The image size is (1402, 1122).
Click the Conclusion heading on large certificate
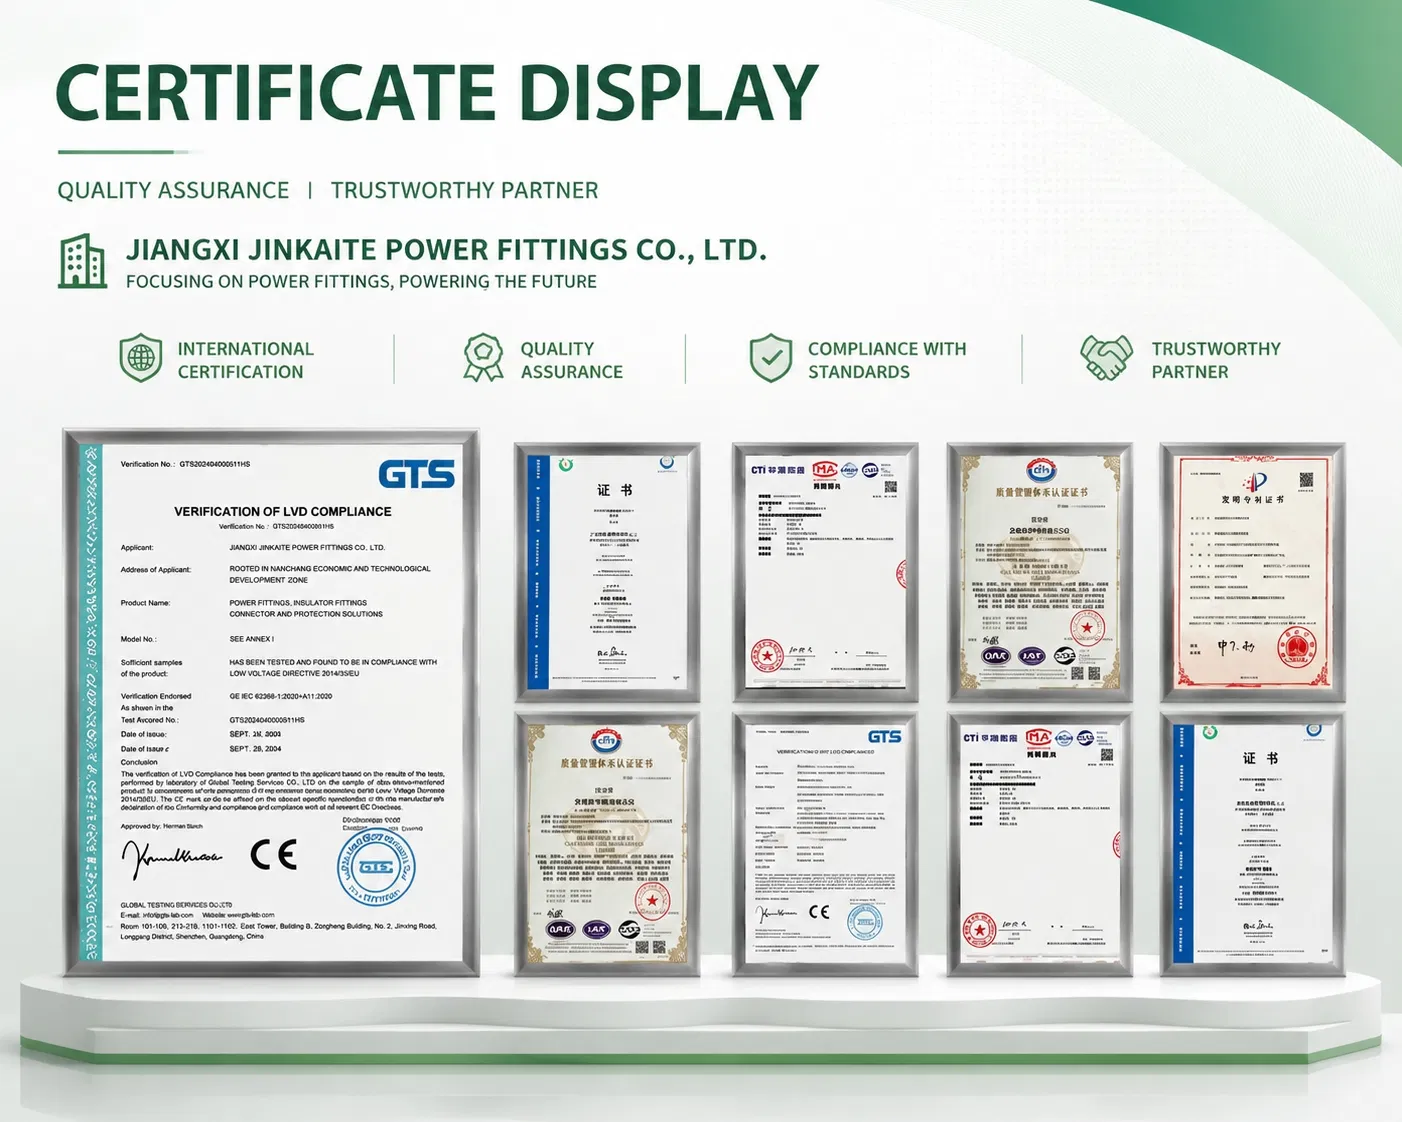[x=139, y=762]
